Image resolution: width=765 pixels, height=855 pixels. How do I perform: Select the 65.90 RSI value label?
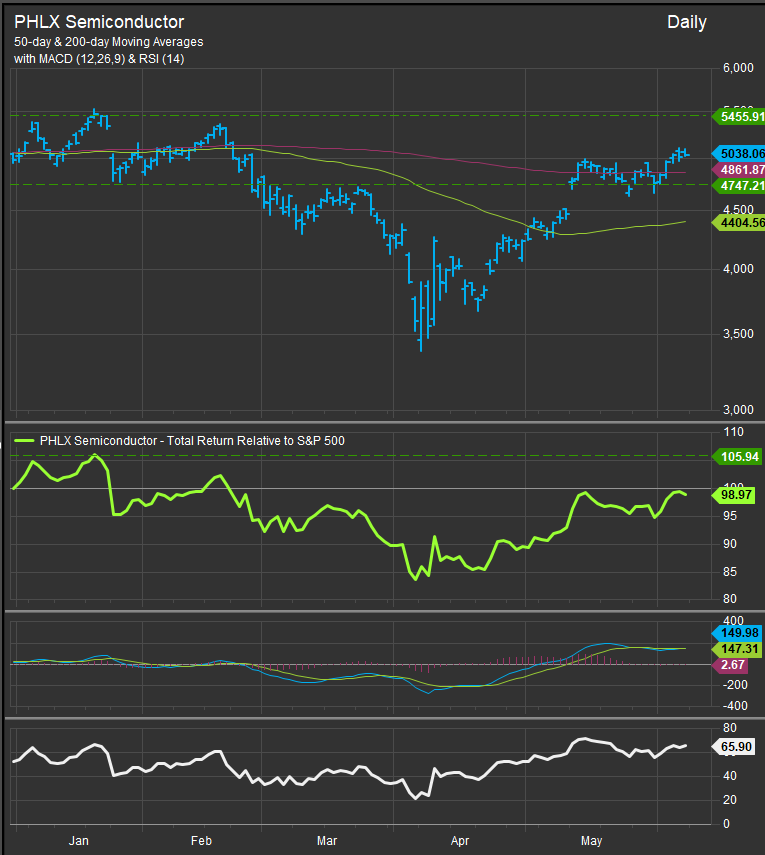click(734, 746)
